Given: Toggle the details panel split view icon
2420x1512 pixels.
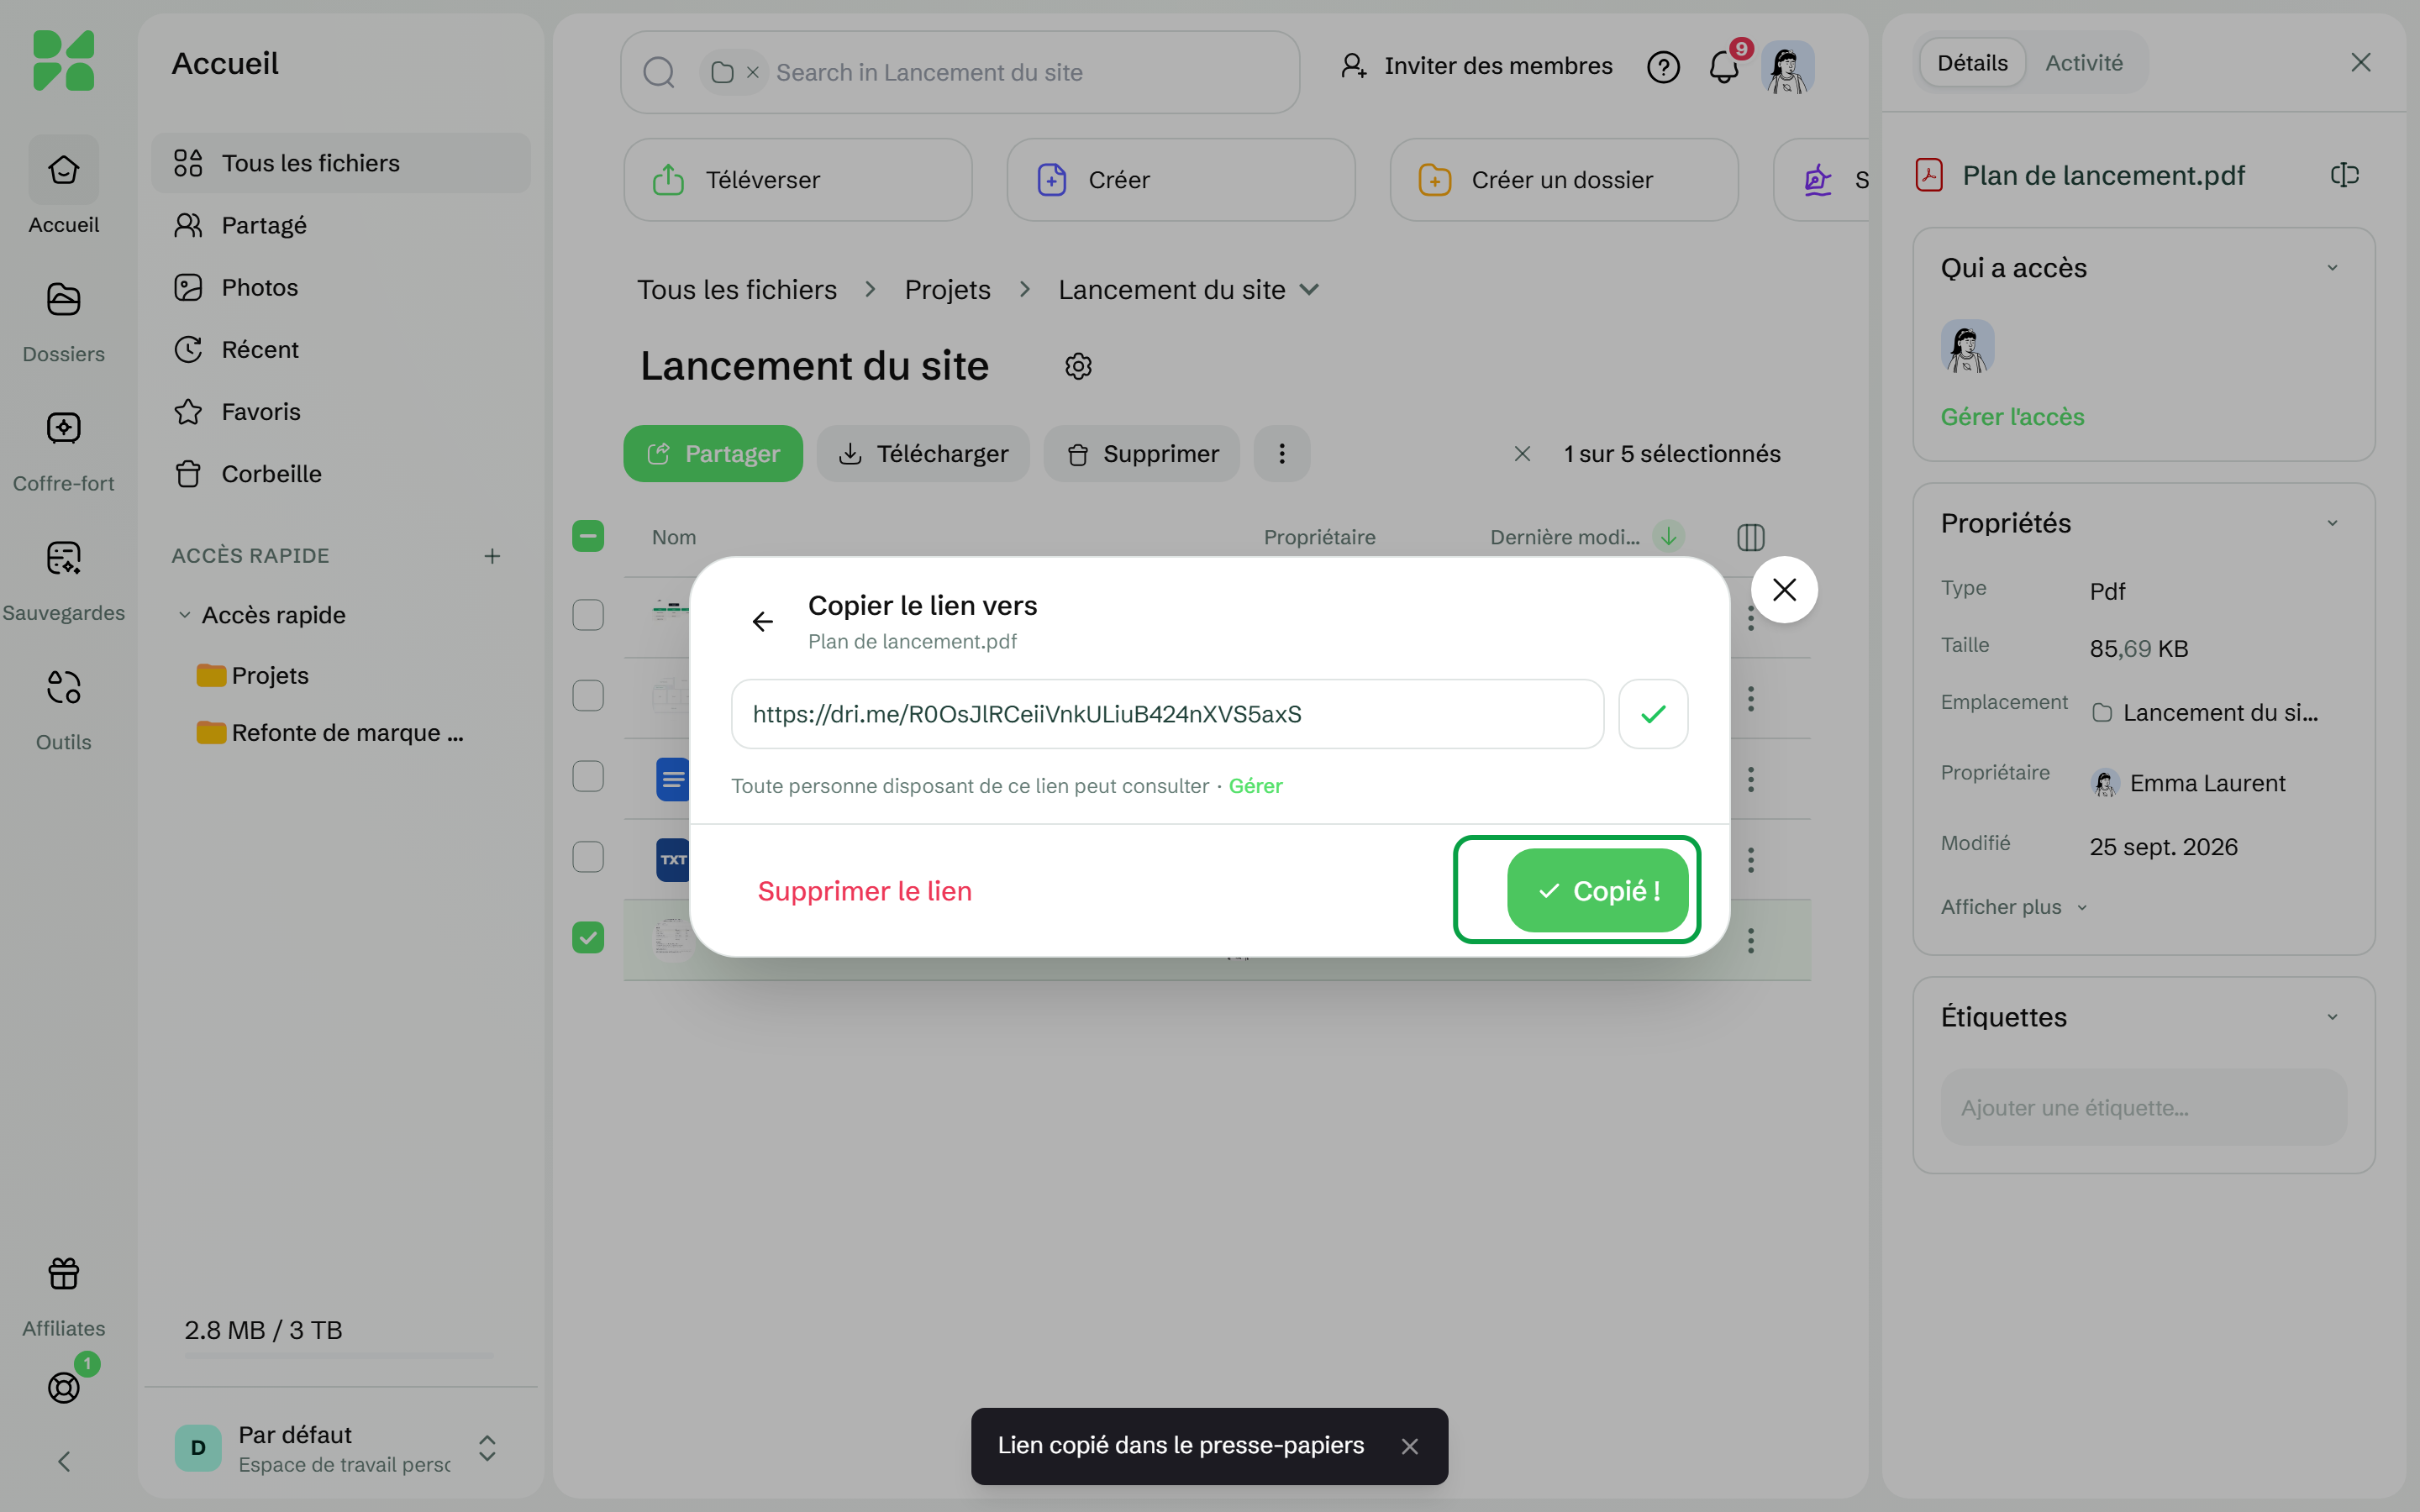Looking at the screenshot, I should point(2344,176).
